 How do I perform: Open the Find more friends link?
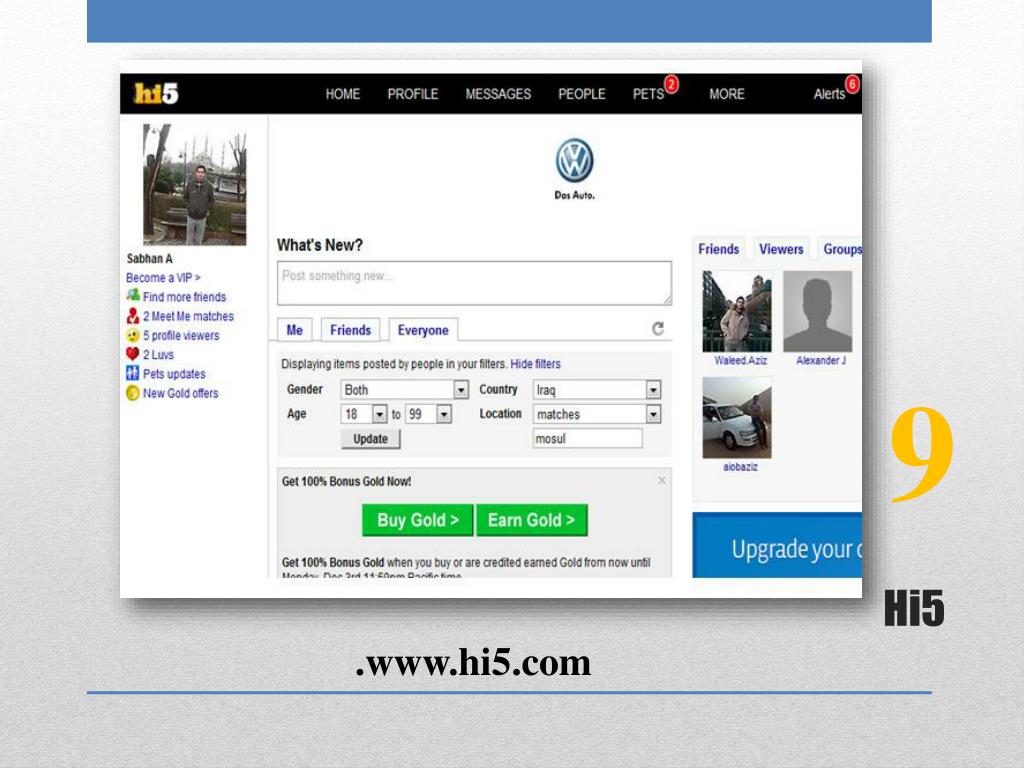185,296
